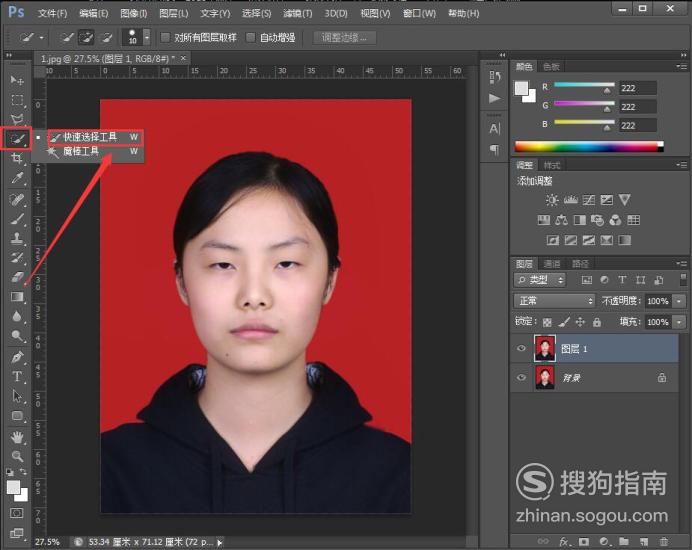Viewport: 692px width, 550px height.
Task: Select the Lasso tool
Action: (17, 119)
